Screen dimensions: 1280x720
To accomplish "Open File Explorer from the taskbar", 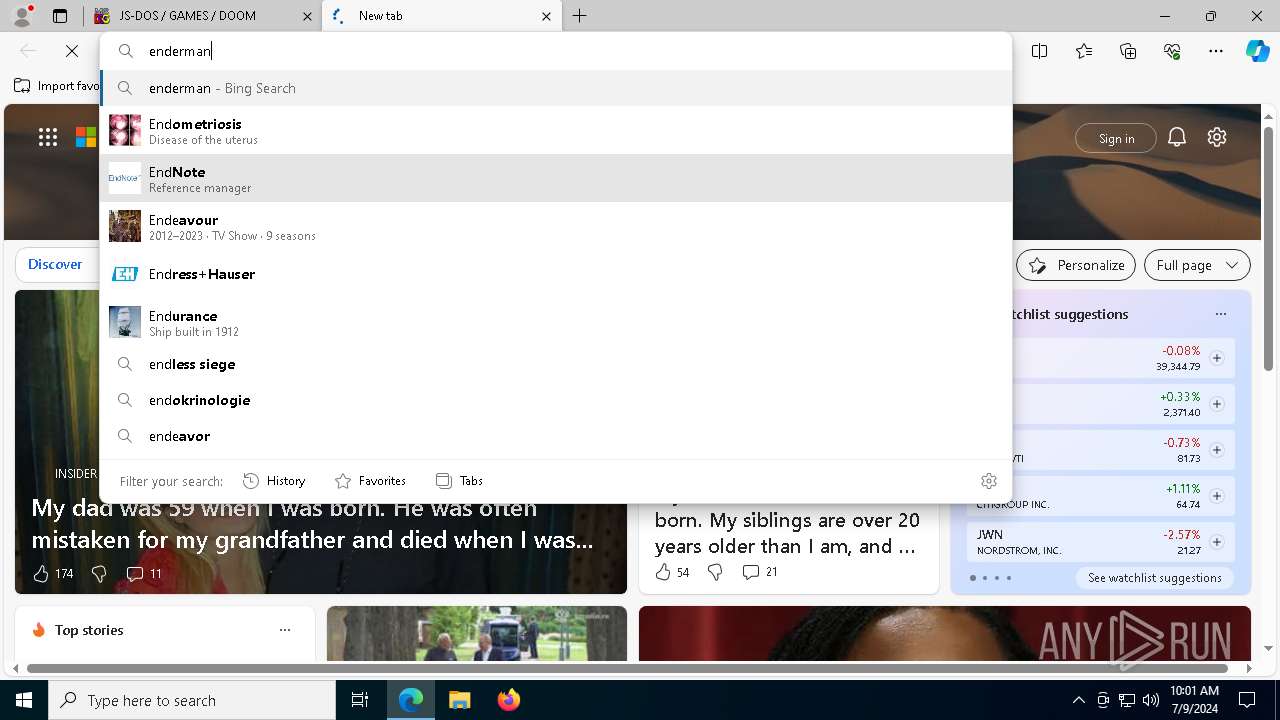I will pos(459,700).
